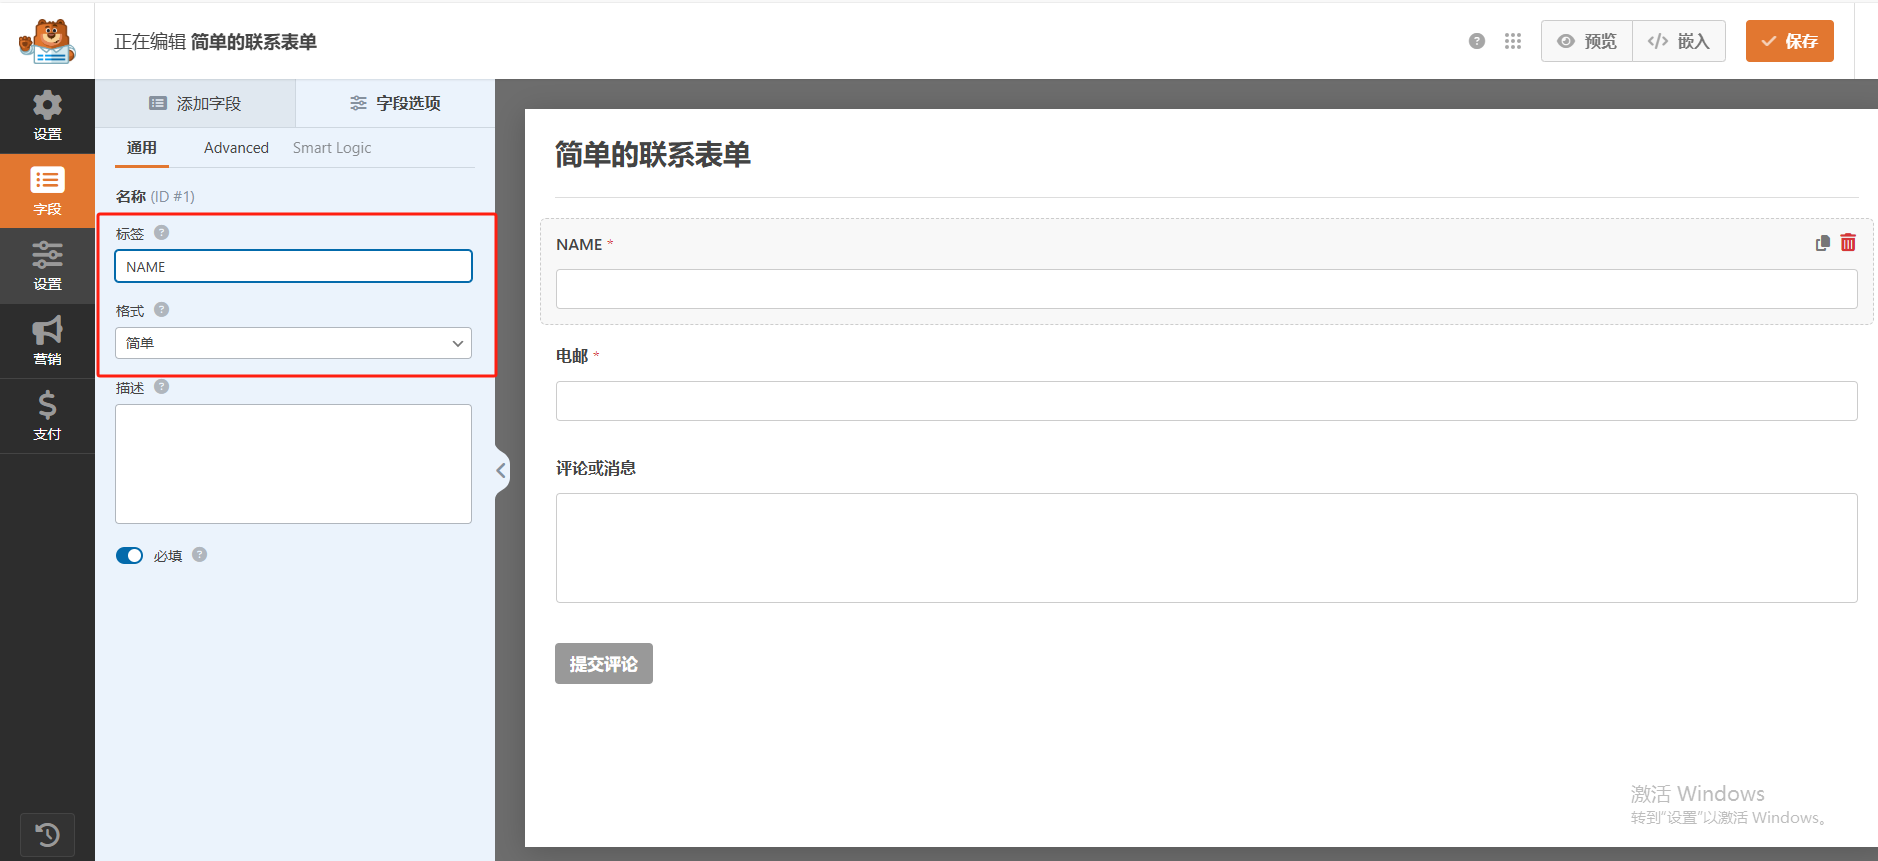
Task: Click the 标签 label input containing NAME
Action: tap(293, 266)
